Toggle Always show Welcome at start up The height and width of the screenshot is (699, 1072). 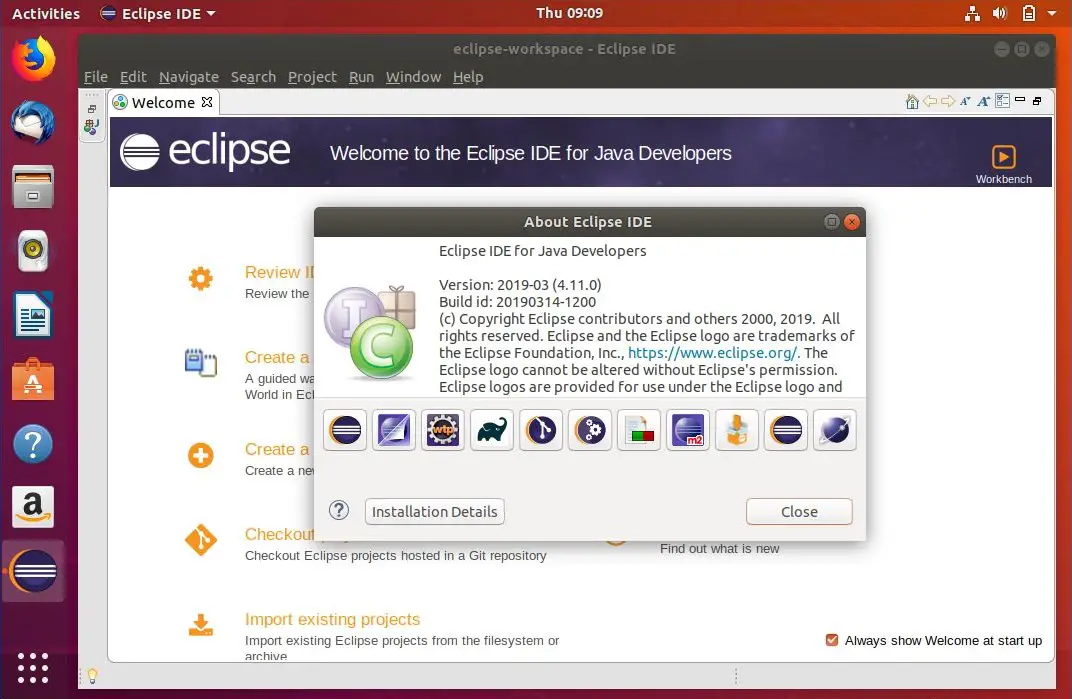831,640
